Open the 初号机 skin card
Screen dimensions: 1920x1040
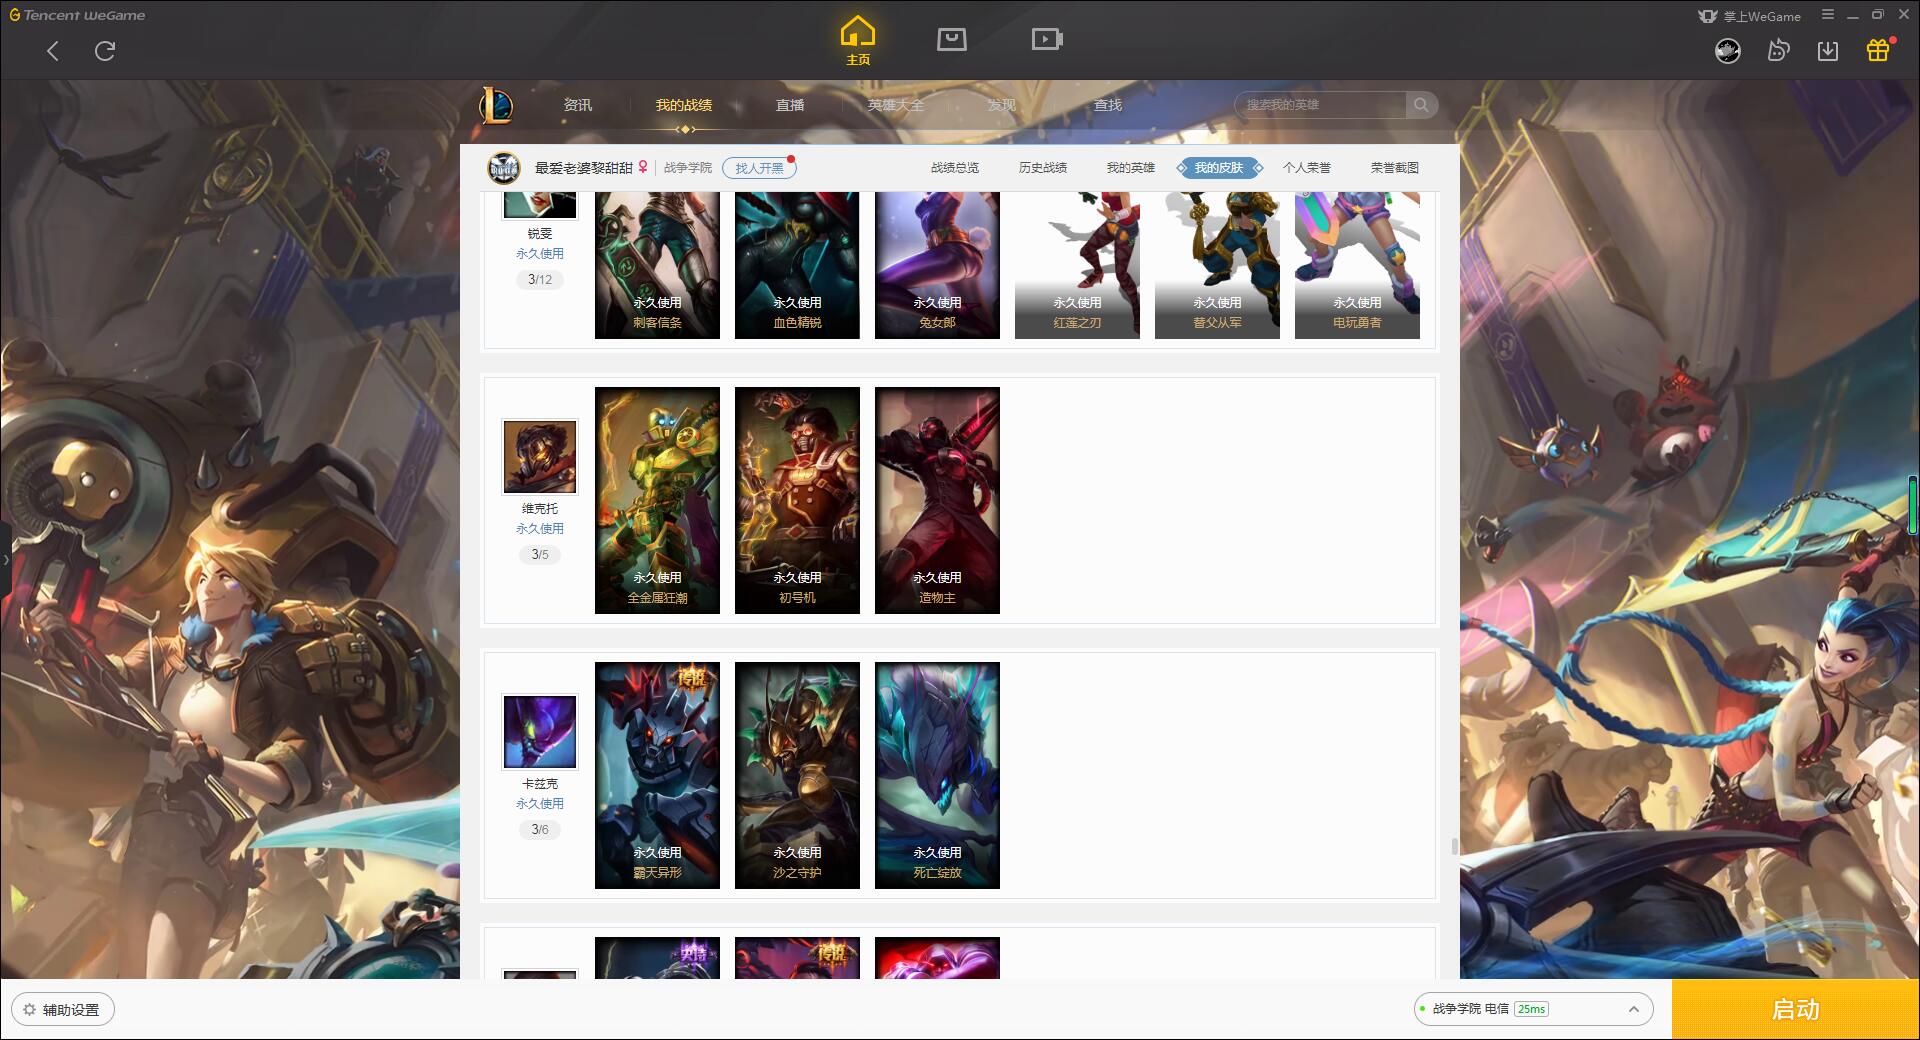pos(797,500)
